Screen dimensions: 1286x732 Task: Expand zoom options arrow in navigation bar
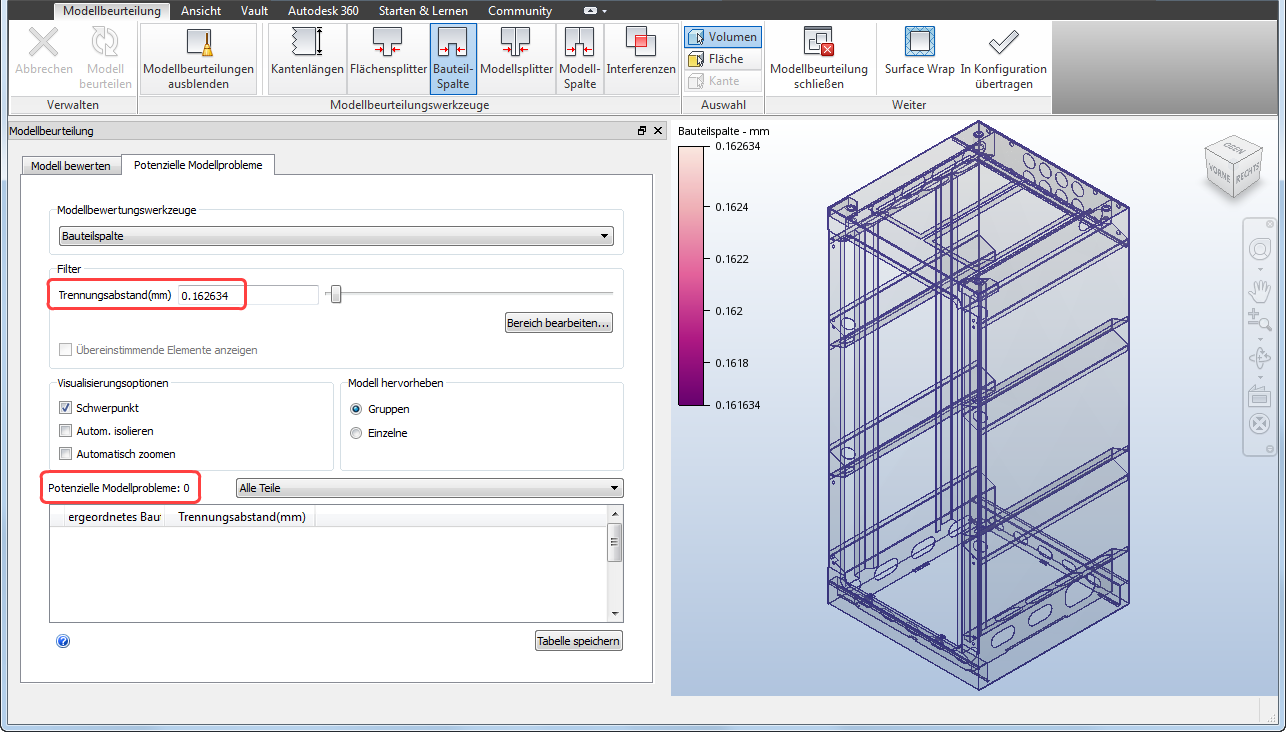point(1260,340)
